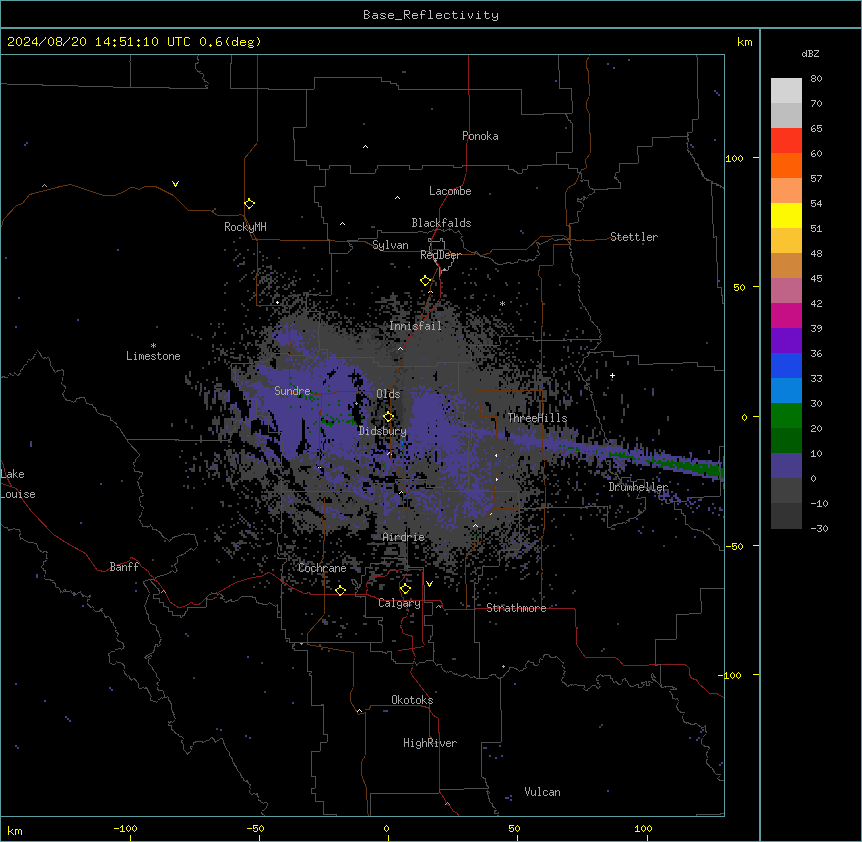Viewport: 862px width, 842px height.
Task: Select the green 20-30 dBZ legend swatch
Action: click(x=786, y=416)
